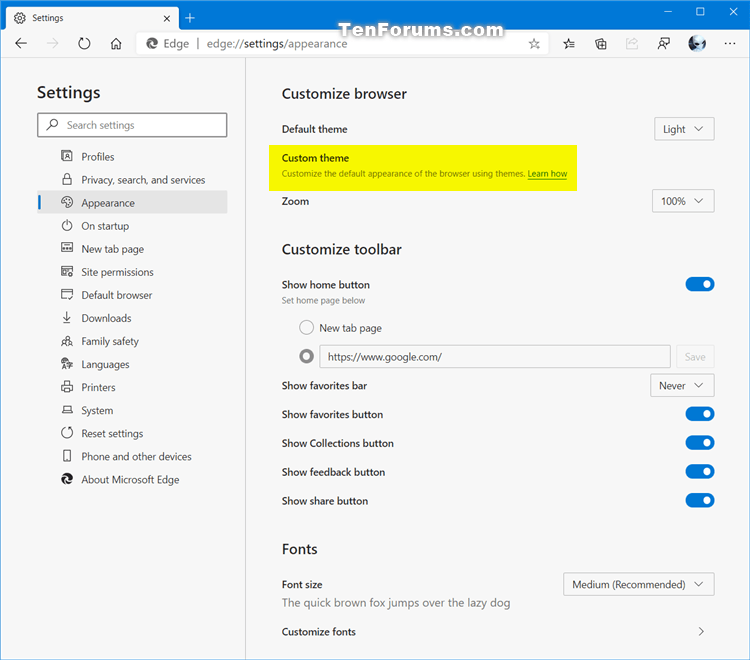The image size is (750, 660).
Task: Toggle Show share button switch
Action: [x=700, y=500]
